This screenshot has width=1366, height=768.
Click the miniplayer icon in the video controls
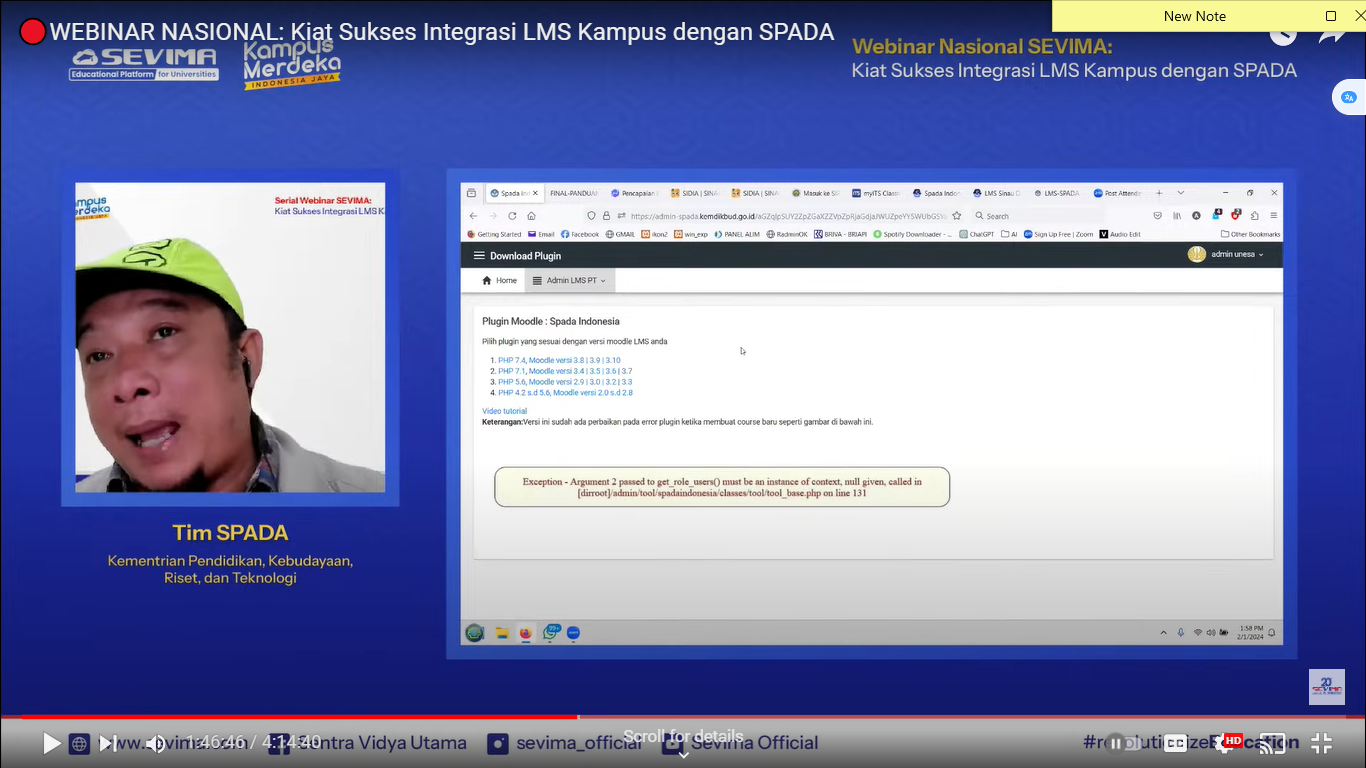pyautogui.click(x=1271, y=742)
